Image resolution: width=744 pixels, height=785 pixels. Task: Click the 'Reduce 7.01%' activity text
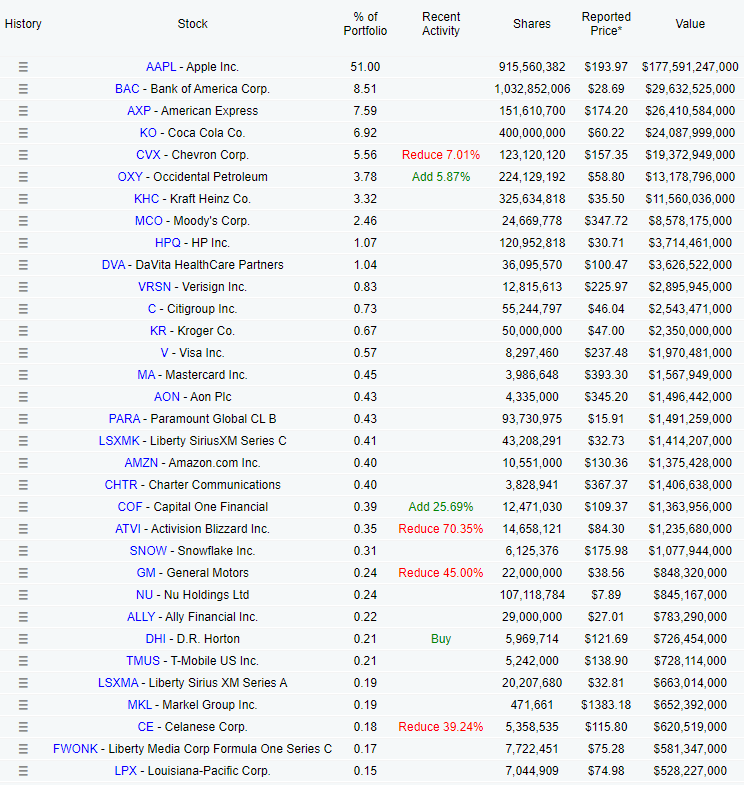(441, 155)
